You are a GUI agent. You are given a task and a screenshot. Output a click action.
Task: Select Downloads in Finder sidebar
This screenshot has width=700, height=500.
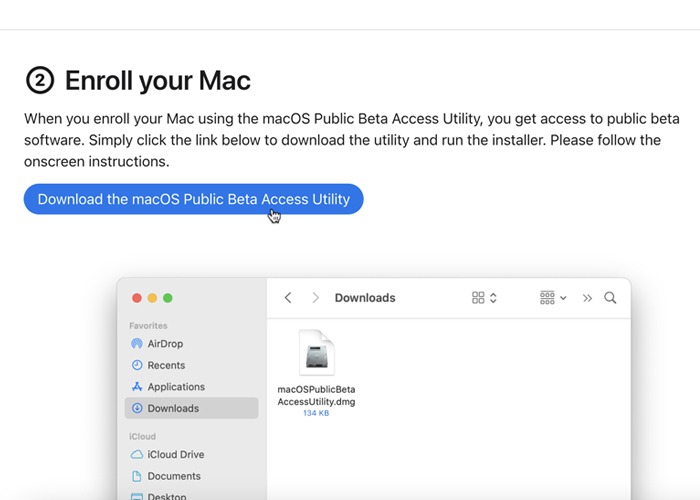tap(191, 408)
